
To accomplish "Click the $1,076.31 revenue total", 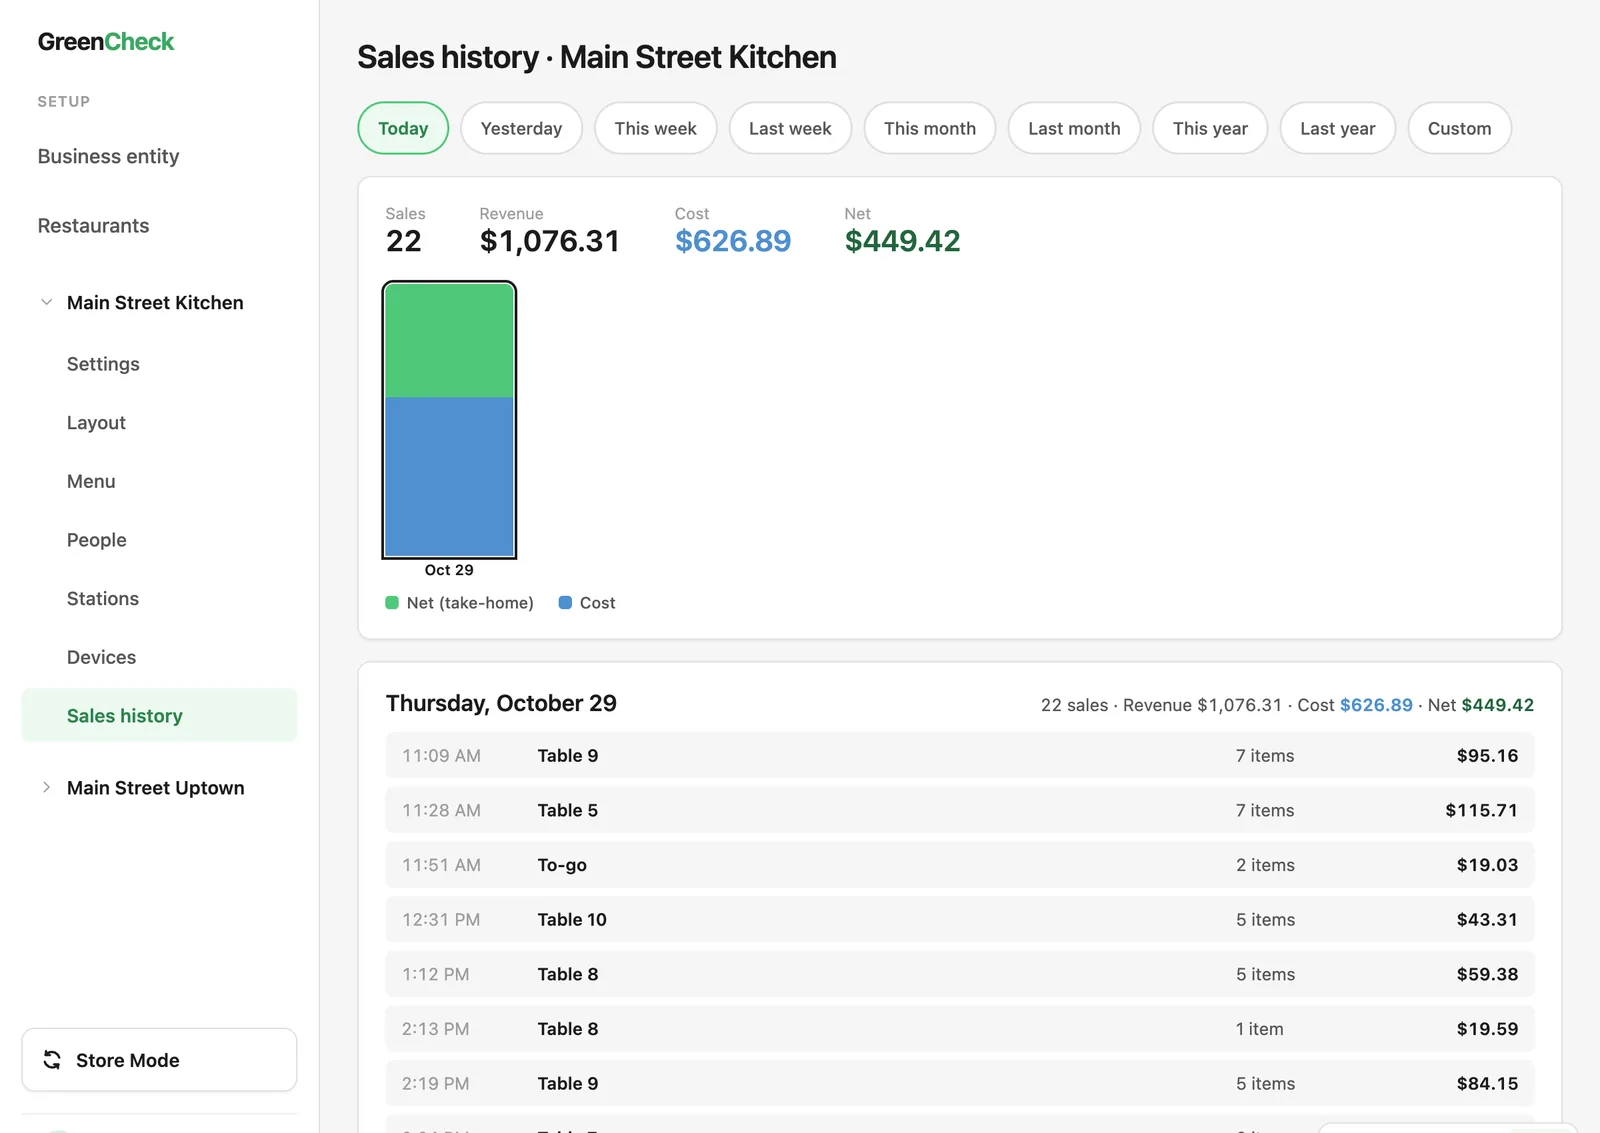I will coord(550,241).
